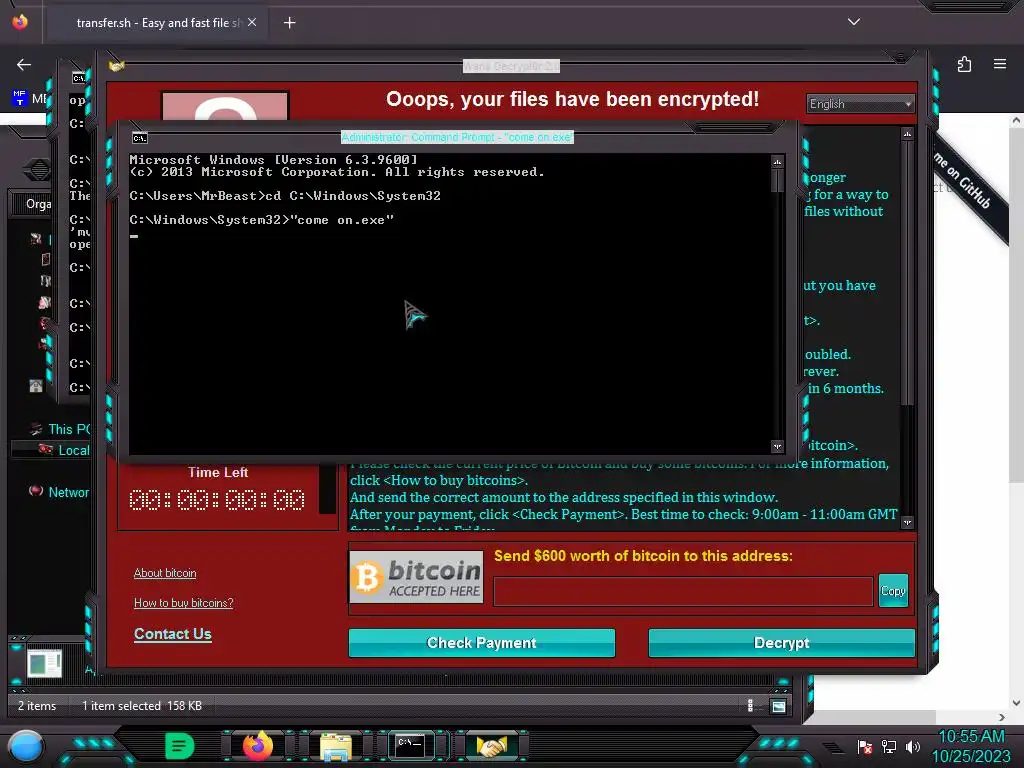1024x768 pixels.
Task: Open the Start orb
Action: tap(26, 747)
